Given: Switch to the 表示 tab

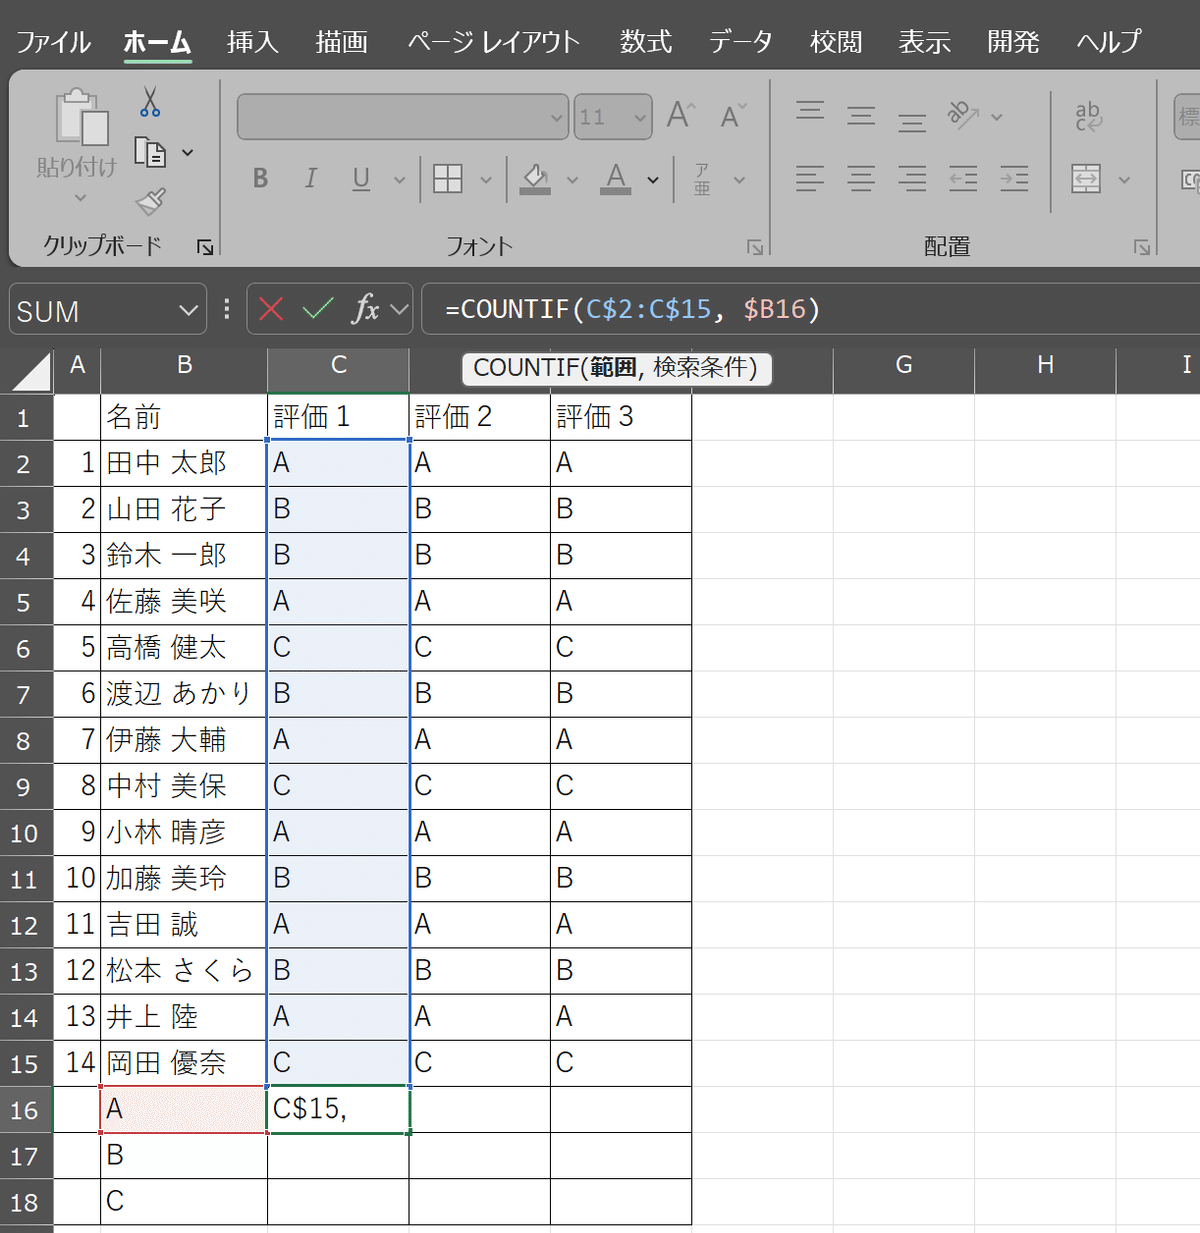Looking at the screenshot, I should click(x=924, y=42).
